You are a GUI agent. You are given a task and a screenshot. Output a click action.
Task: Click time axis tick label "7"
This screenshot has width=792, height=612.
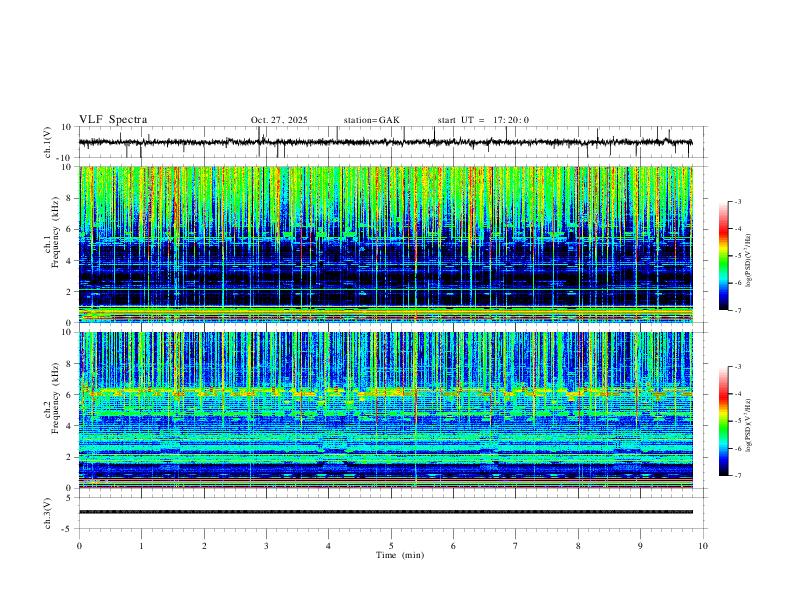point(516,546)
